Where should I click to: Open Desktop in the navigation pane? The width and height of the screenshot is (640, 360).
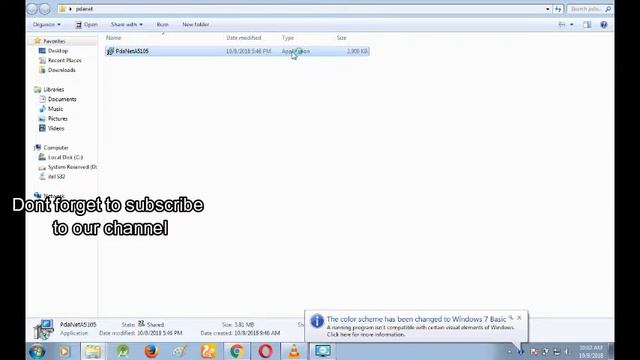[58, 51]
